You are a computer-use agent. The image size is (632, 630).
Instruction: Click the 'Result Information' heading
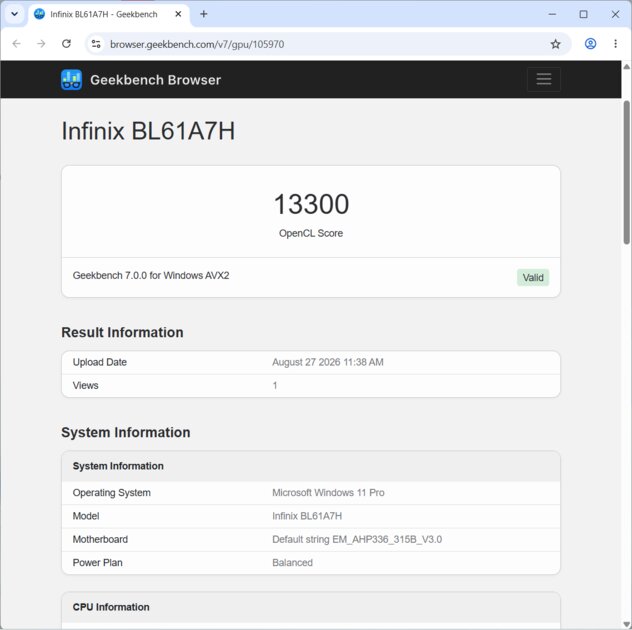pyautogui.click(x=122, y=332)
